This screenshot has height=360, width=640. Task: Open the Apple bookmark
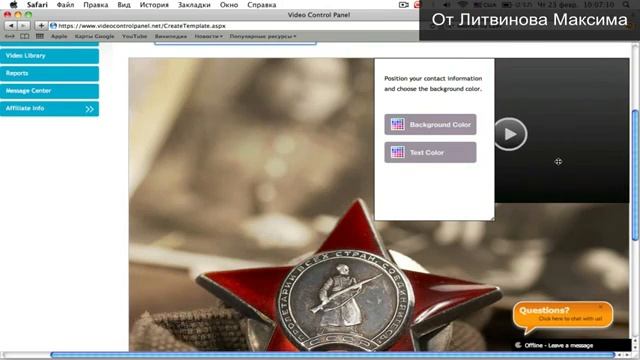[59, 36]
